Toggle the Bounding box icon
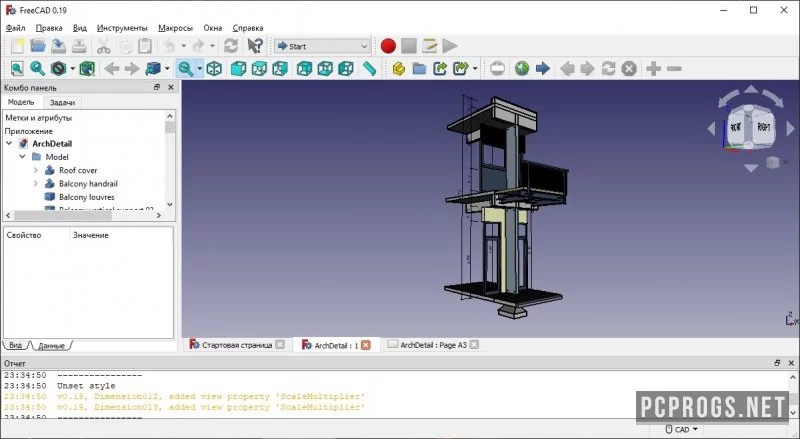Screen dimensions: 800x439 point(87,68)
